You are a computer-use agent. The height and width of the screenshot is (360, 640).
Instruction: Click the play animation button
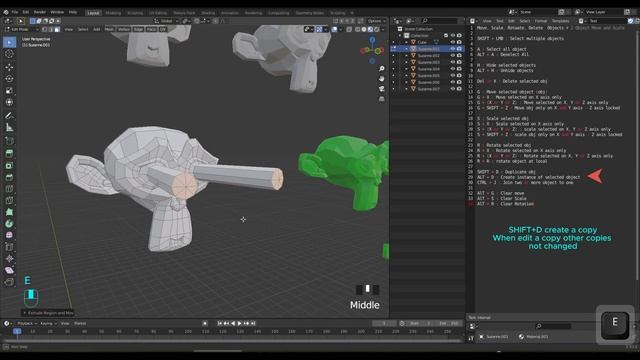[x=240, y=323]
